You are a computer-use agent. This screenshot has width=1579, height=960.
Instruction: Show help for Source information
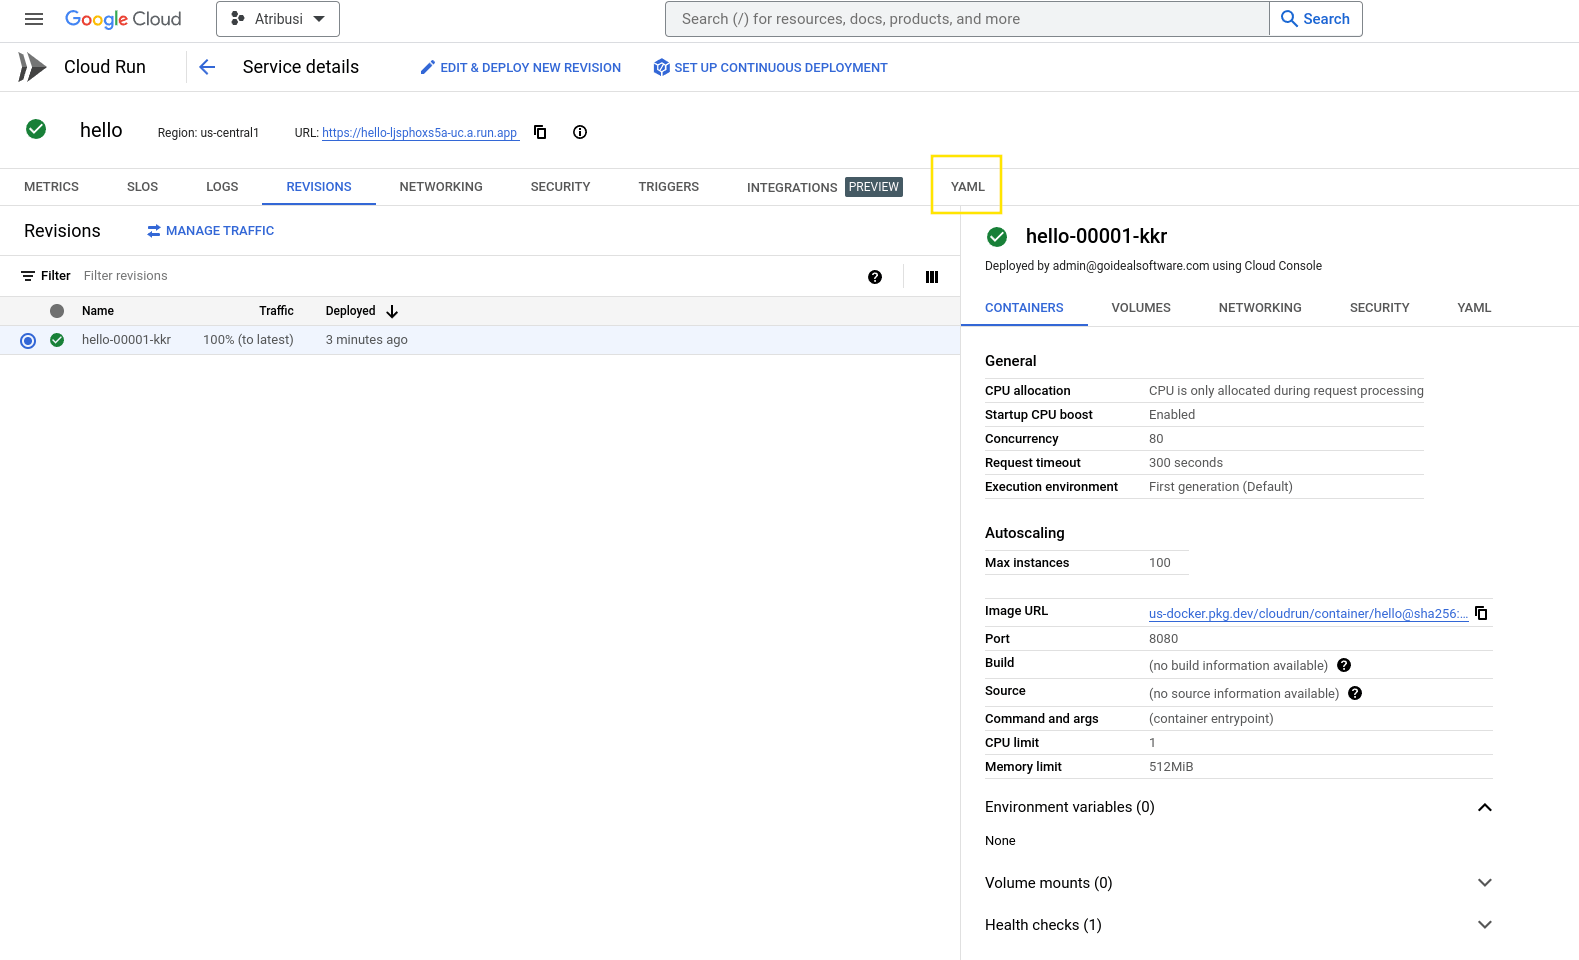1355,693
